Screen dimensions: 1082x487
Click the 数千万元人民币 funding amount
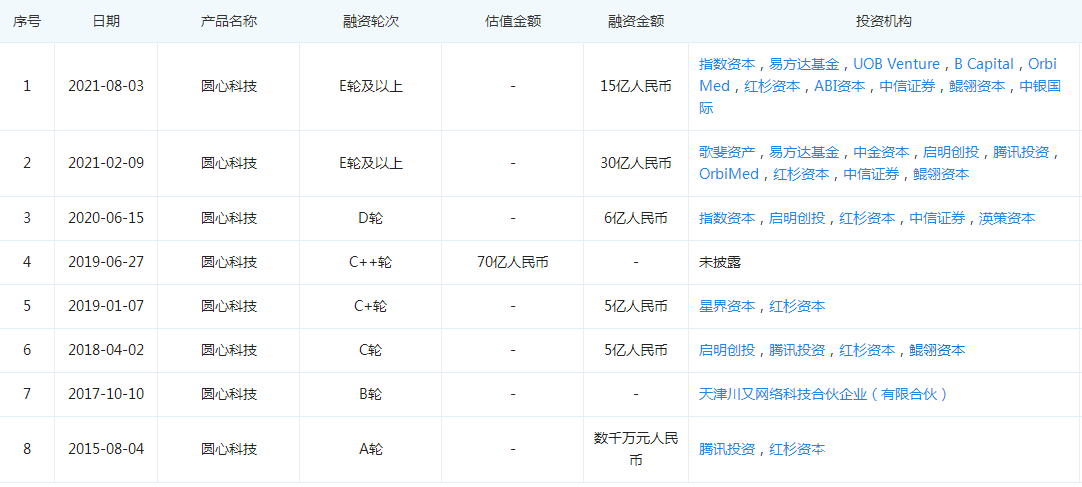[636, 449]
